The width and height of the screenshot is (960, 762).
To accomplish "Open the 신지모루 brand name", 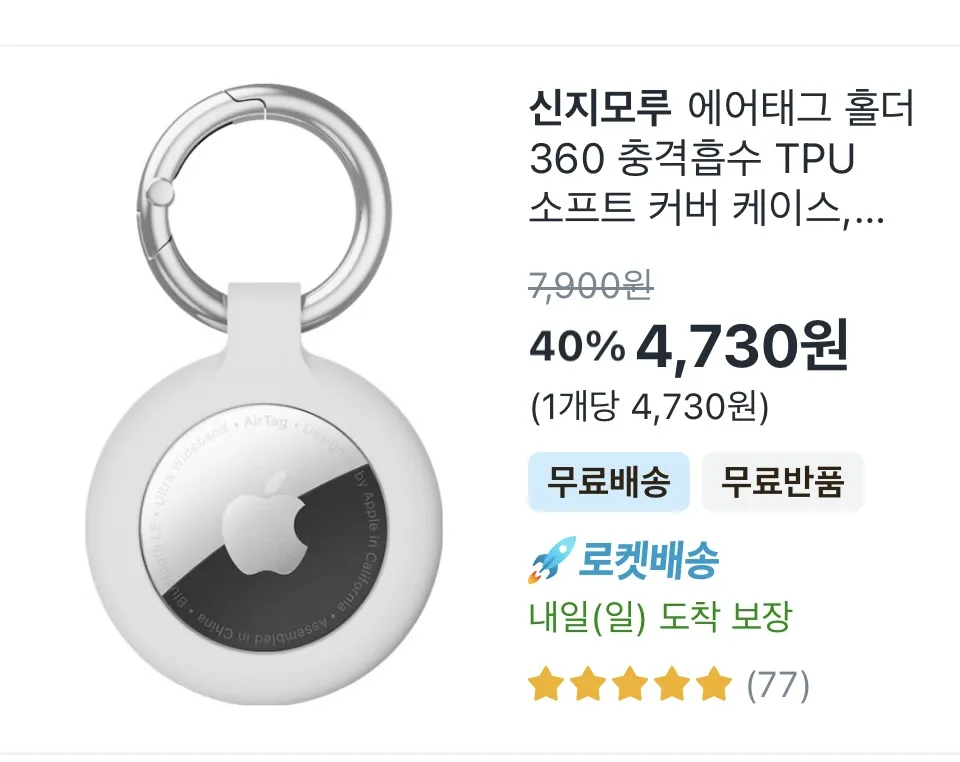I will (601, 108).
